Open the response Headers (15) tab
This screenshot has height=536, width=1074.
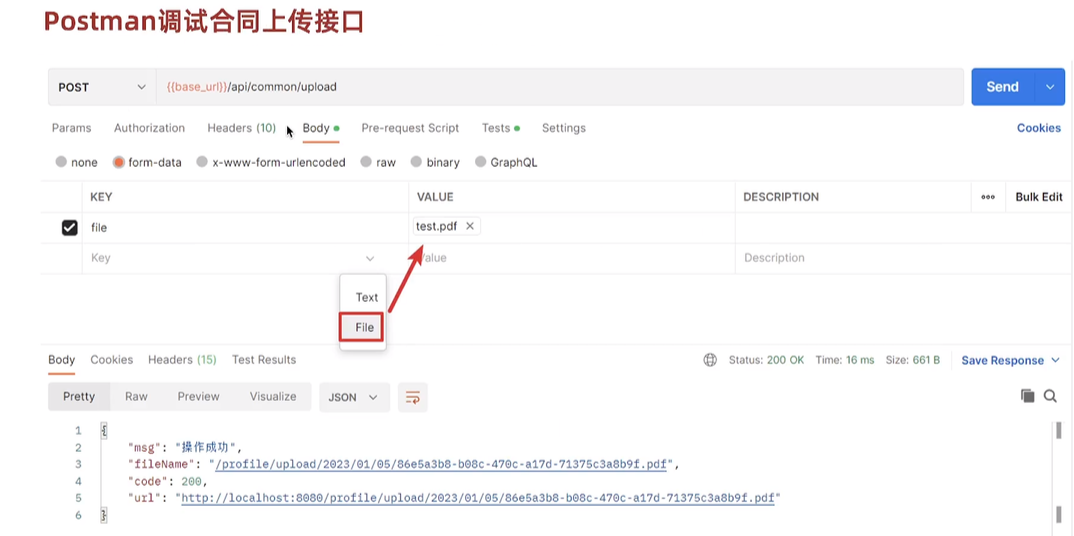(x=182, y=359)
